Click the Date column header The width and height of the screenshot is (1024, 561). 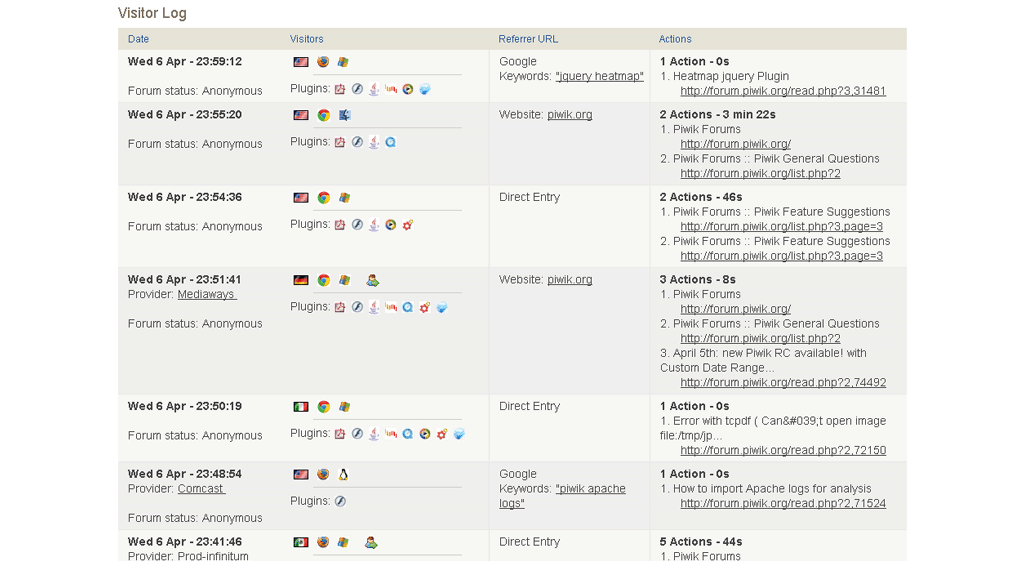[x=138, y=39]
